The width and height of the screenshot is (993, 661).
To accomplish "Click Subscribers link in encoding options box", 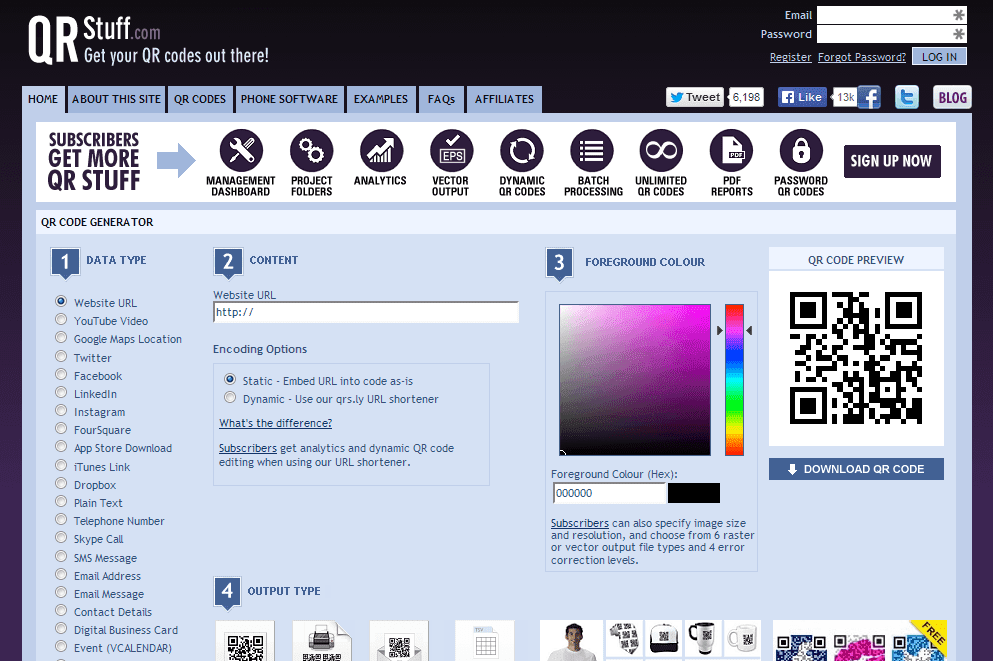I will point(248,448).
